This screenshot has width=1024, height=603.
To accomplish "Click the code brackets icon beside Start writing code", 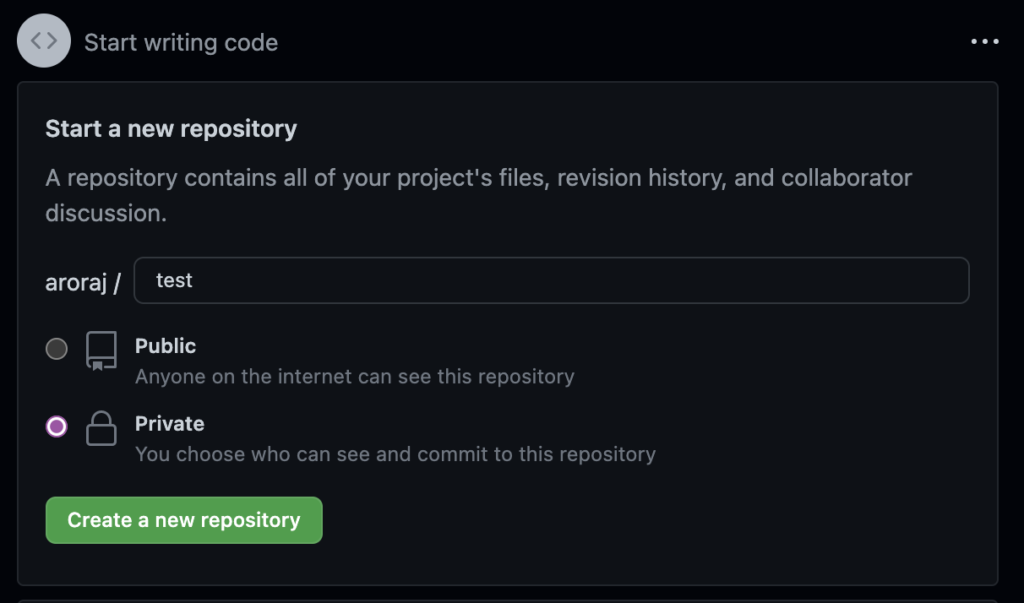I will (x=43, y=40).
